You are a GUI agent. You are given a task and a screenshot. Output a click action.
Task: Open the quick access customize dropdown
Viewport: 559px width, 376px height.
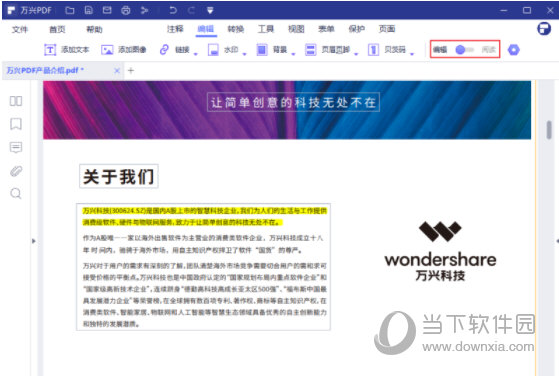pyautogui.click(x=210, y=11)
